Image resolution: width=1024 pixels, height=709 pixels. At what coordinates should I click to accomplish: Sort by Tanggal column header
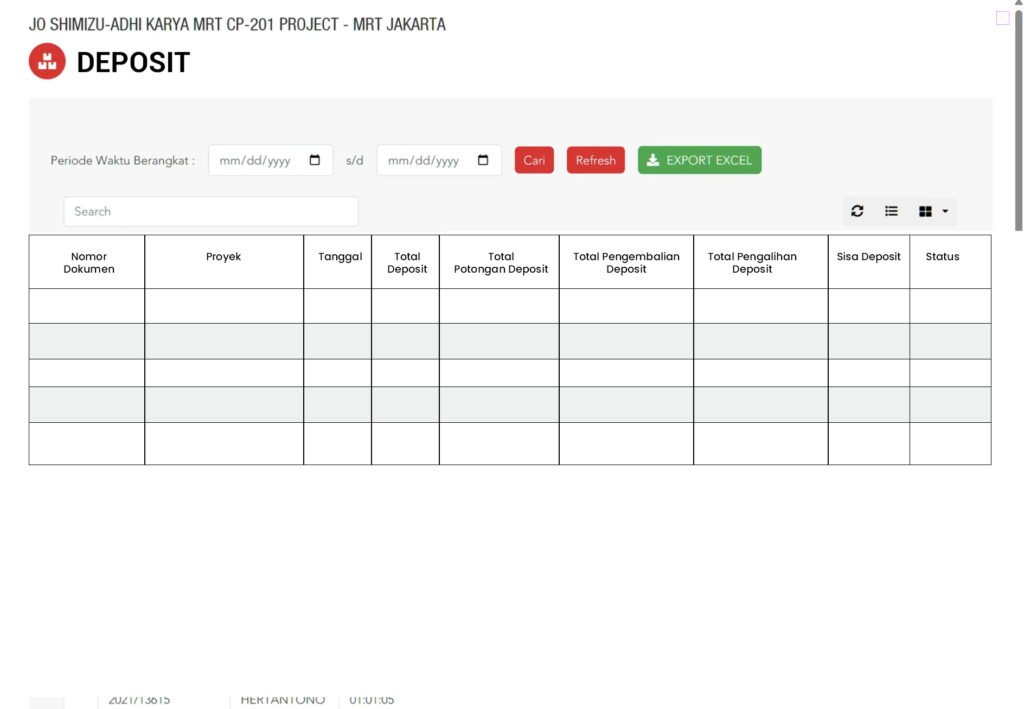(x=340, y=257)
